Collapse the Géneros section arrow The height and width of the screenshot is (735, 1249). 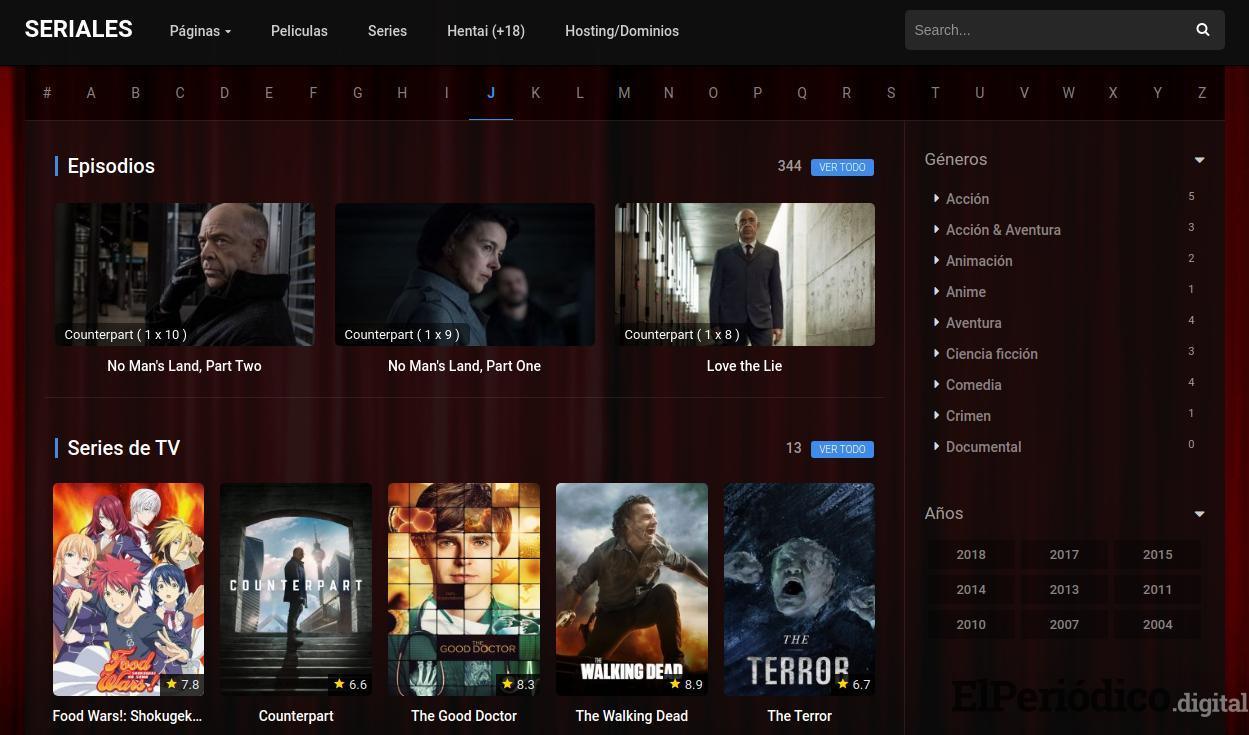(x=1199, y=160)
